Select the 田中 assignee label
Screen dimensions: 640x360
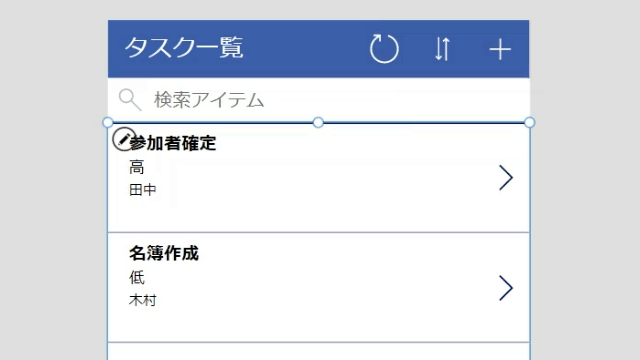(x=143, y=190)
